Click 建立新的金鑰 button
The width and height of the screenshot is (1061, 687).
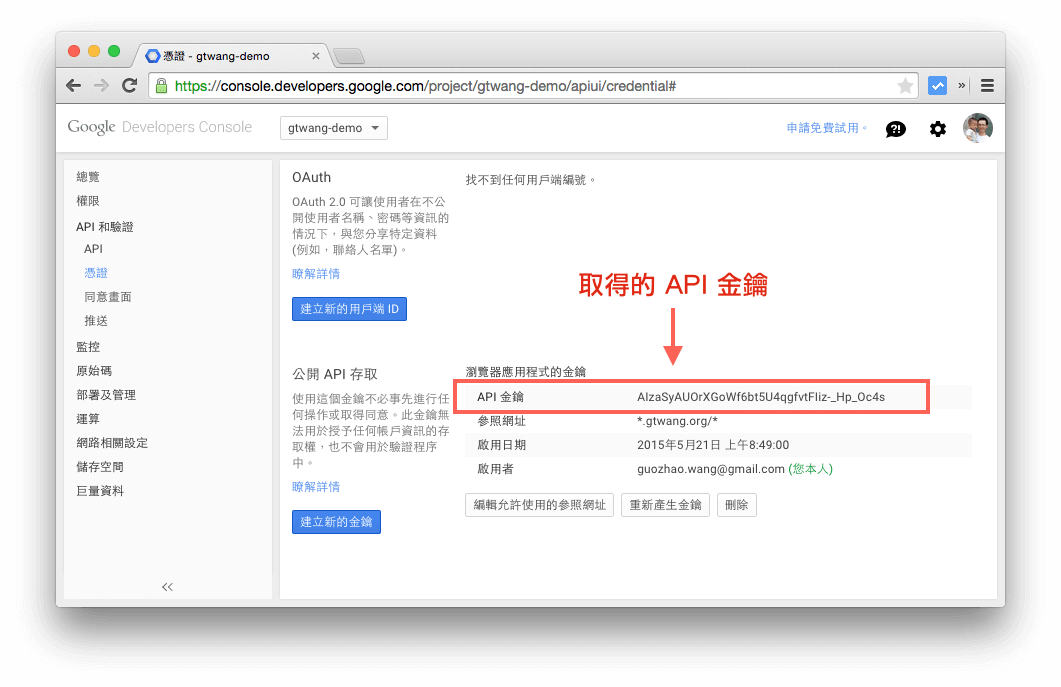click(336, 521)
